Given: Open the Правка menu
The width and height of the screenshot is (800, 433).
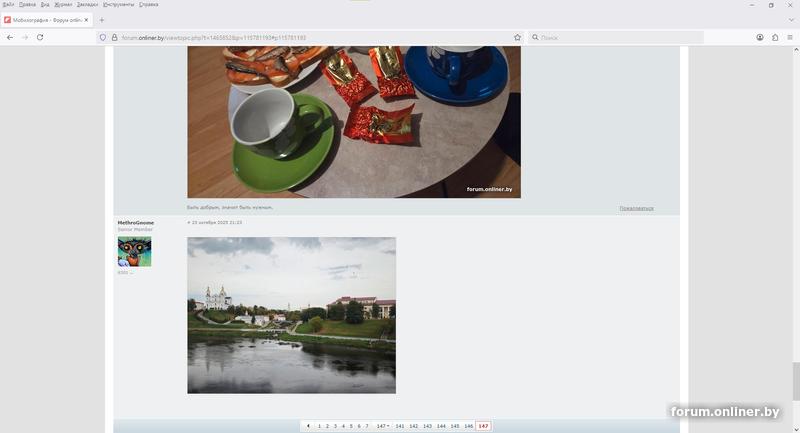Looking at the screenshot, I should point(27,5).
